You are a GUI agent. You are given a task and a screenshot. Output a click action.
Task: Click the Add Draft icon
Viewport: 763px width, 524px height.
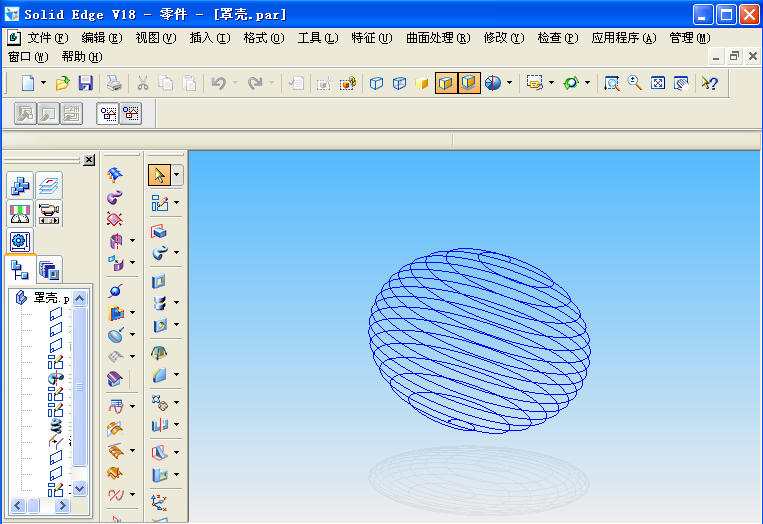click(159, 353)
